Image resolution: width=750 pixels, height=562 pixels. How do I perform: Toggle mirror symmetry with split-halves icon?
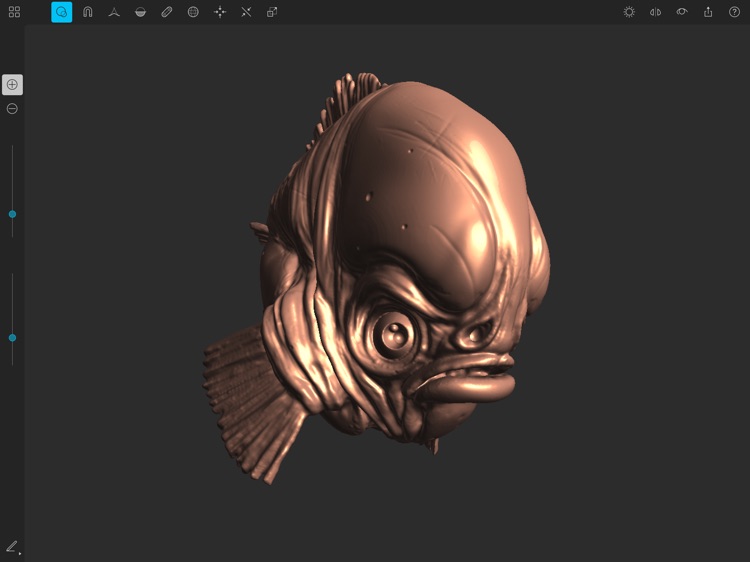(x=655, y=12)
